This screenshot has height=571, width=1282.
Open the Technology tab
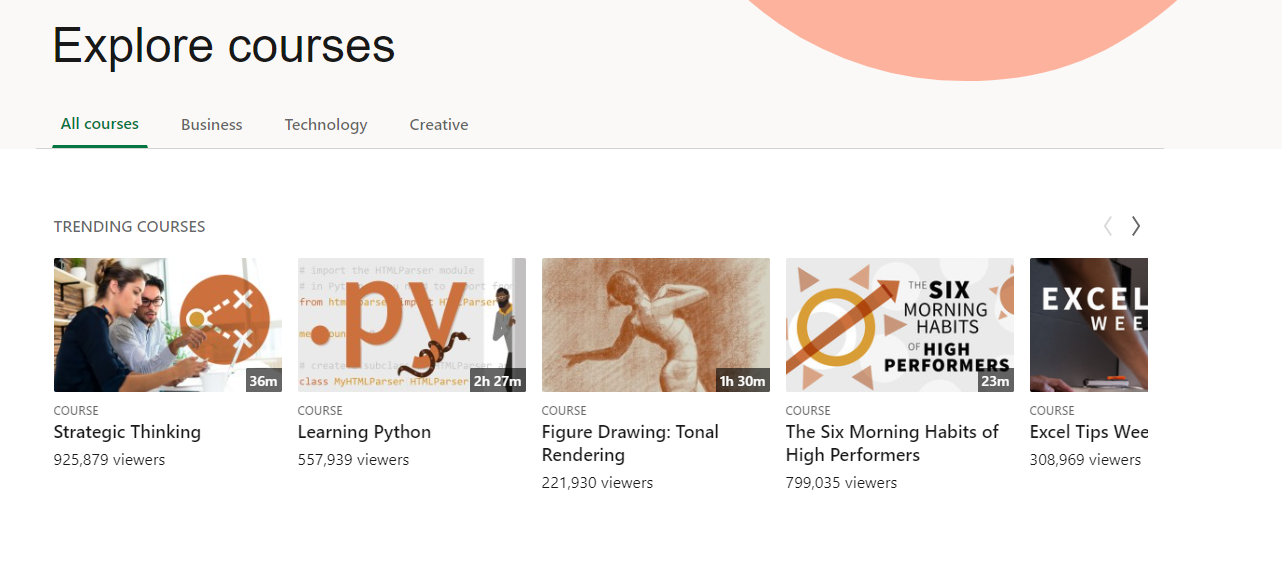325,125
